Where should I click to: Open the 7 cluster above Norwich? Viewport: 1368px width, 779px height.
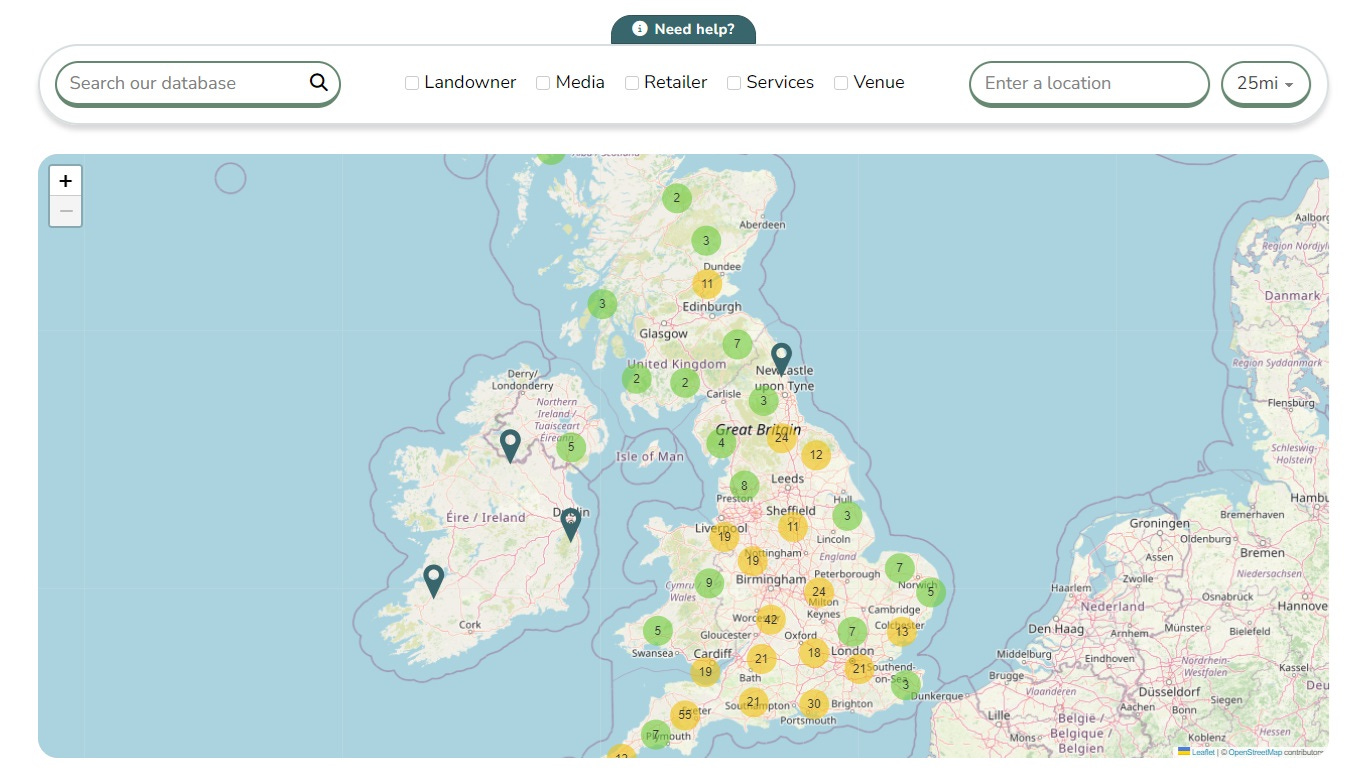coord(899,568)
